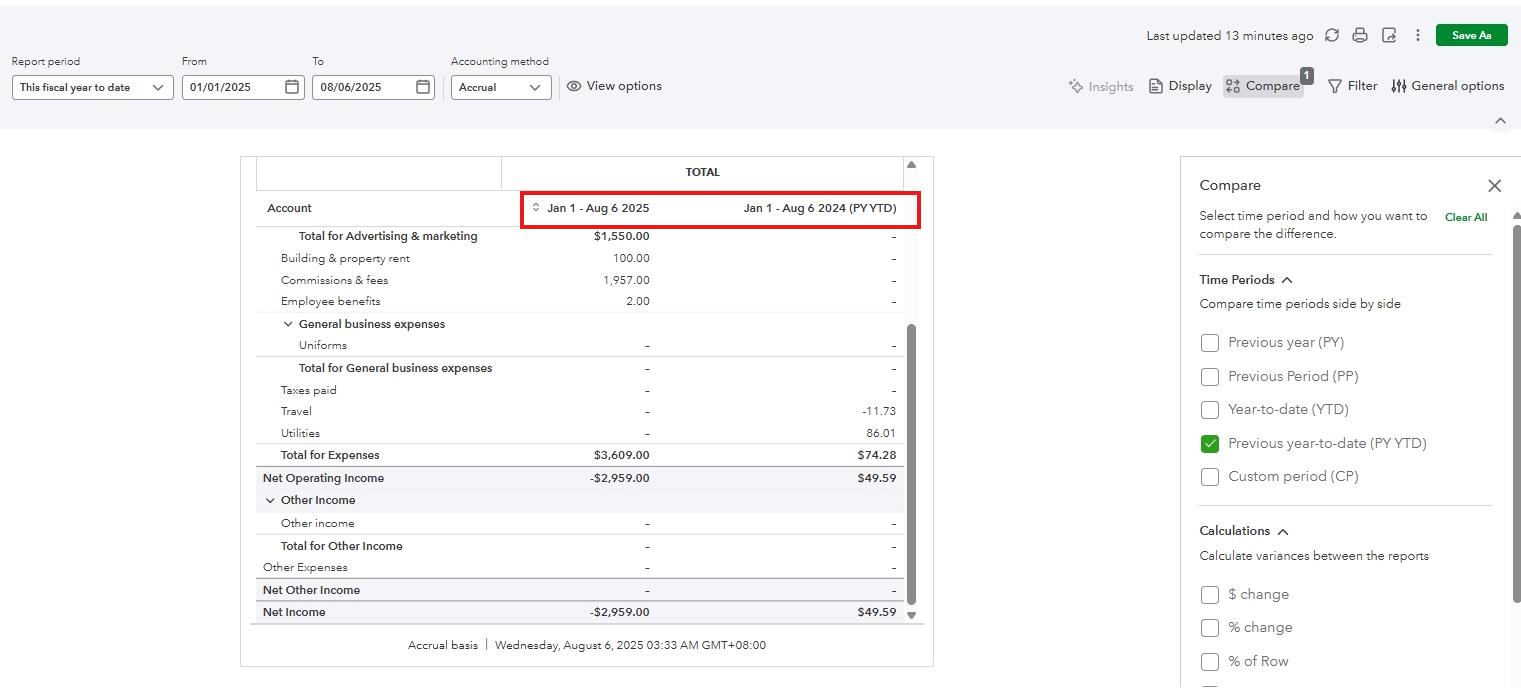Collapse General business expenses row
The width and height of the screenshot is (1521, 690).
[288, 324]
